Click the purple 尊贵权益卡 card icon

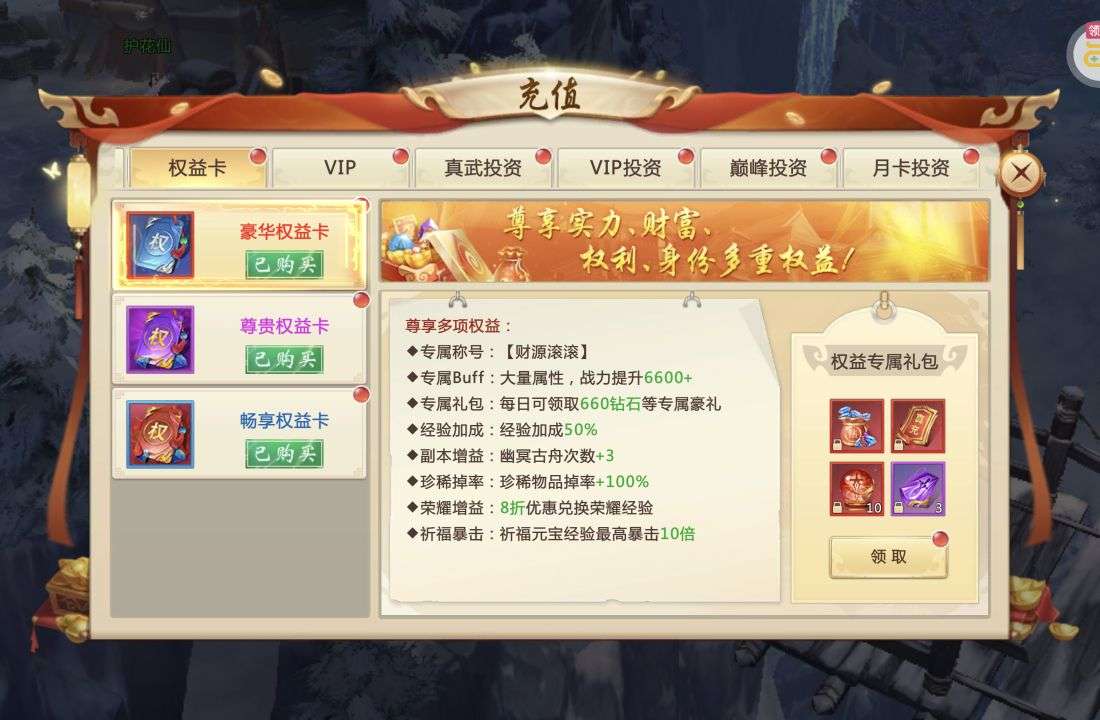[160, 340]
